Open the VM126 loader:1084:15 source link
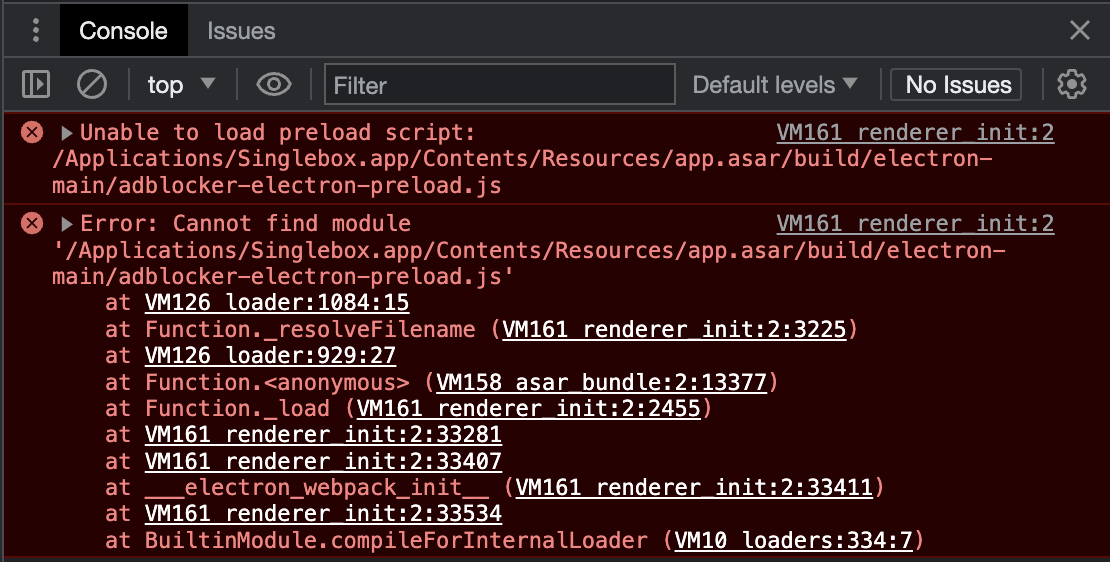The height and width of the screenshot is (562, 1110). (x=277, y=302)
